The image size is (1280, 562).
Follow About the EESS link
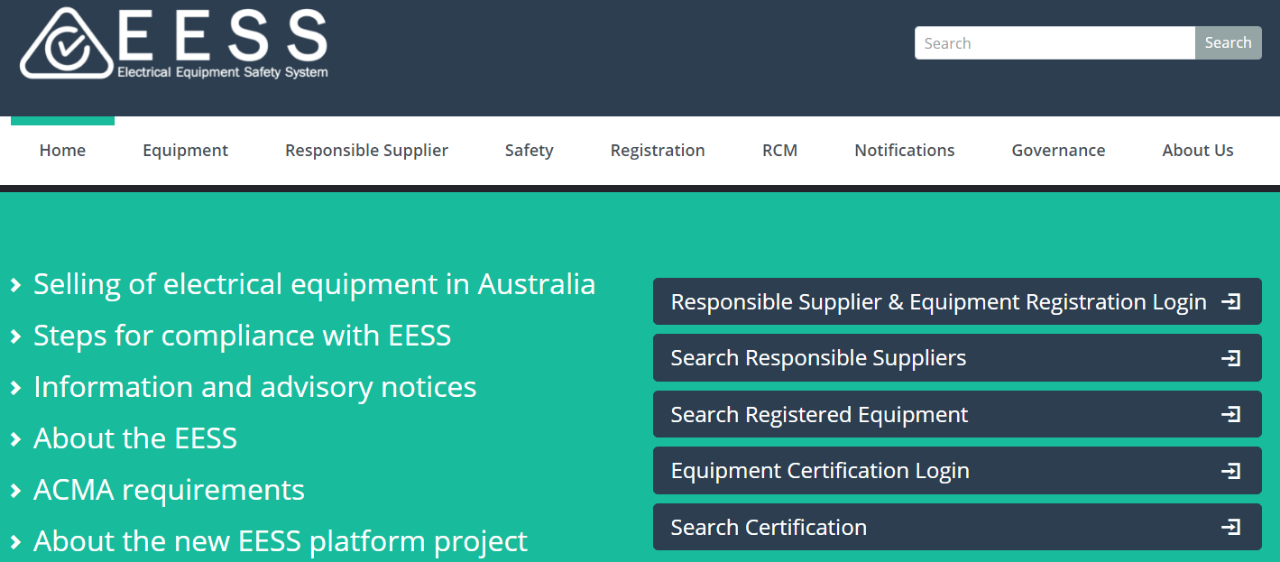tap(135, 438)
